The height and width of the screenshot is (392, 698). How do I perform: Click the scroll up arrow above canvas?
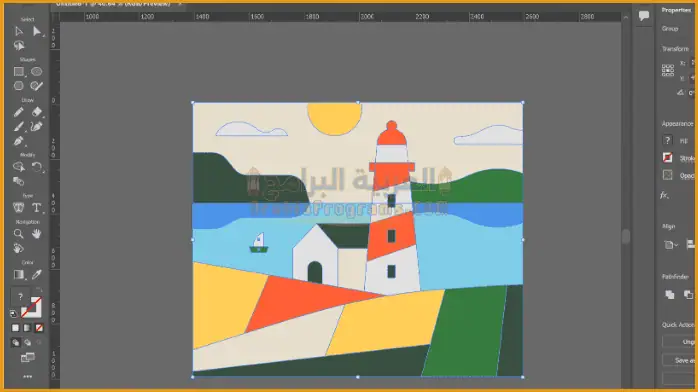[626, 17]
